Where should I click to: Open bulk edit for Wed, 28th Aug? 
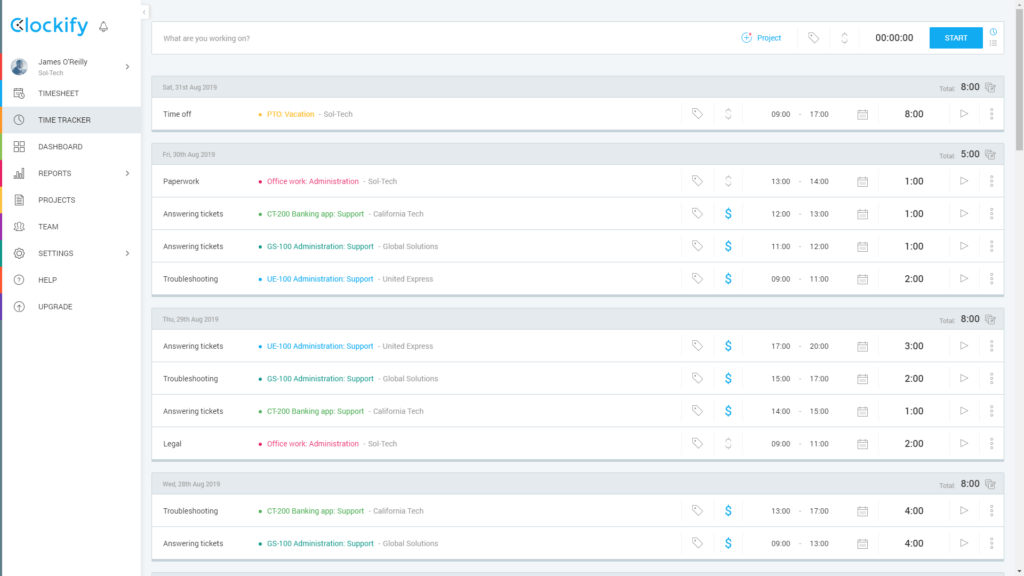(x=990, y=484)
